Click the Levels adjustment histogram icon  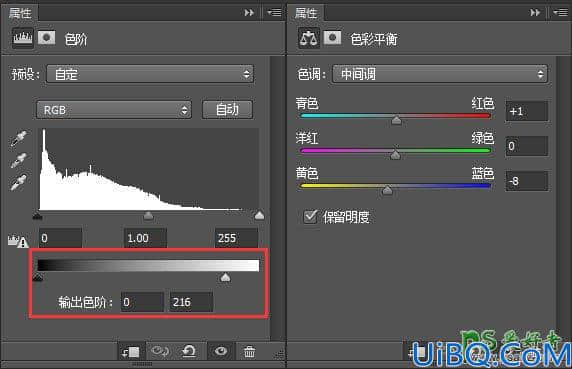(x=23, y=38)
